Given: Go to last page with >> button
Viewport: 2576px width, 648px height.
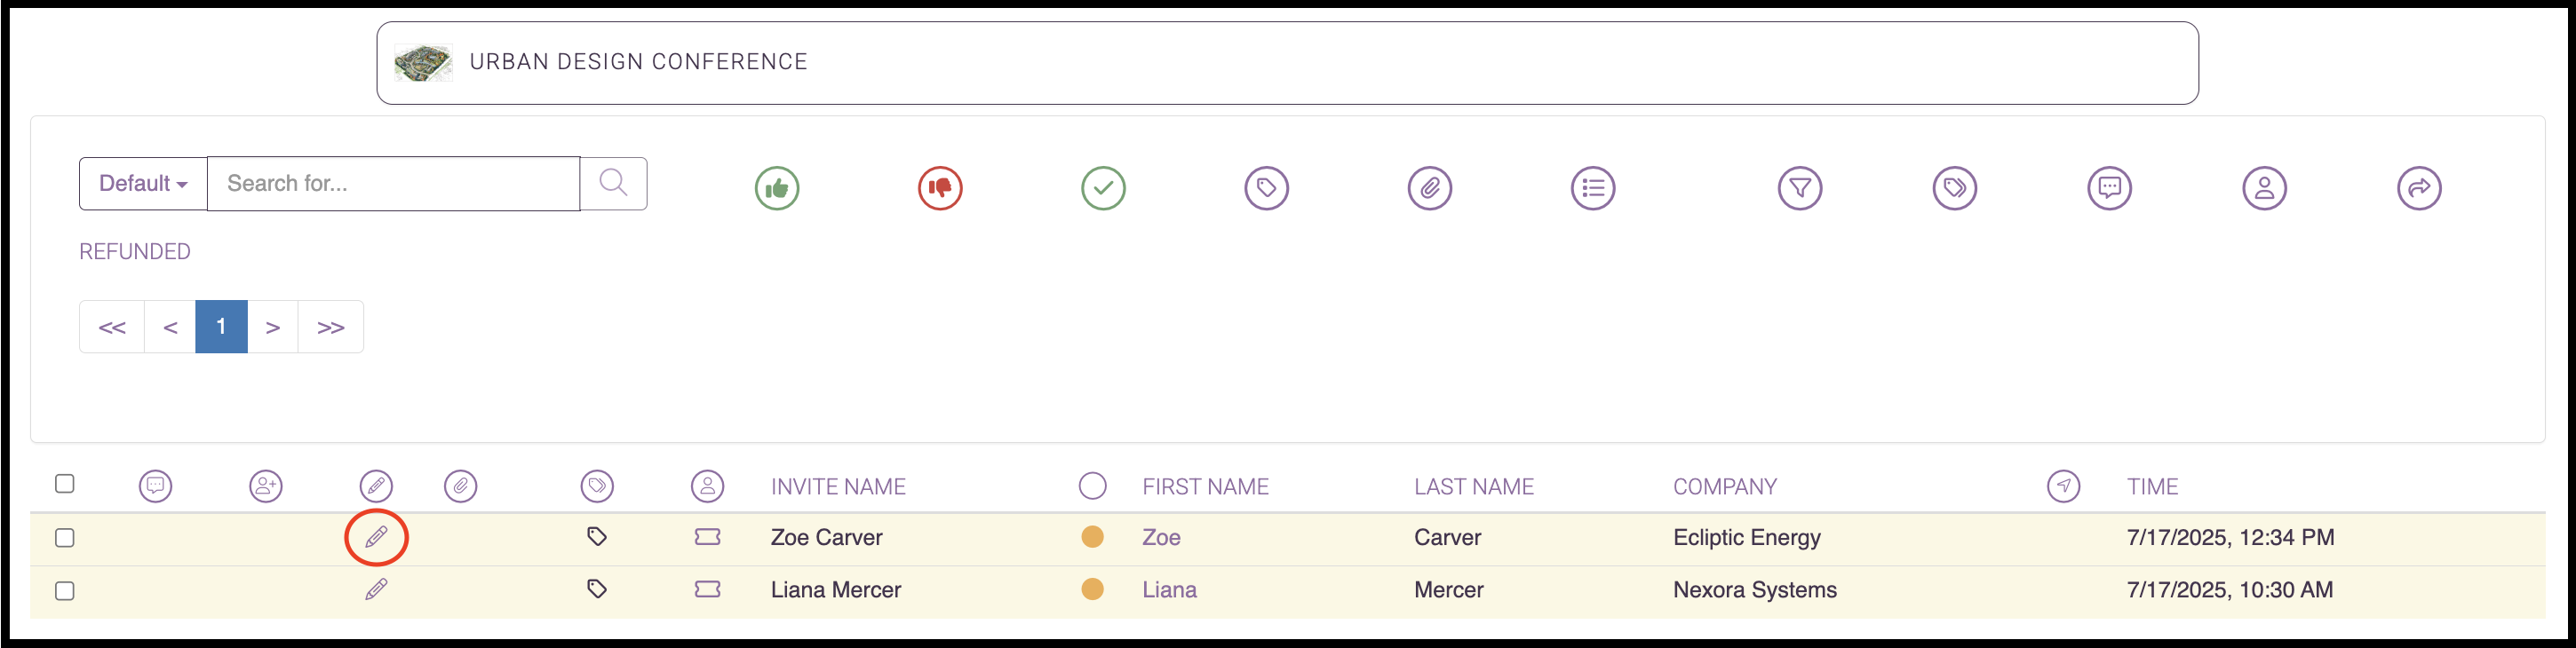Looking at the screenshot, I should tap(331, 327).
